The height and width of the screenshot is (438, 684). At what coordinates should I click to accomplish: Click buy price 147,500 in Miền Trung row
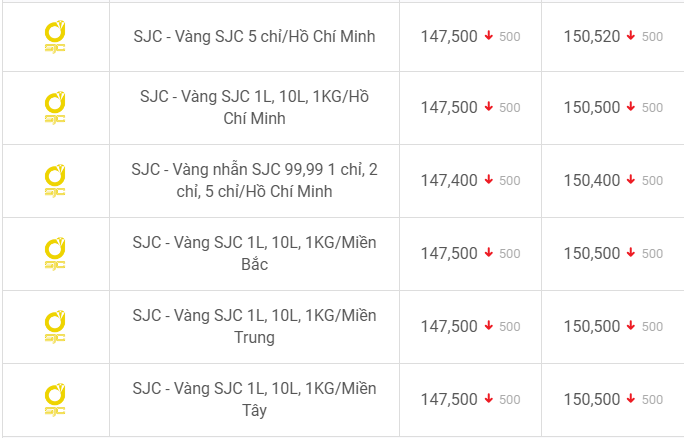449,326
